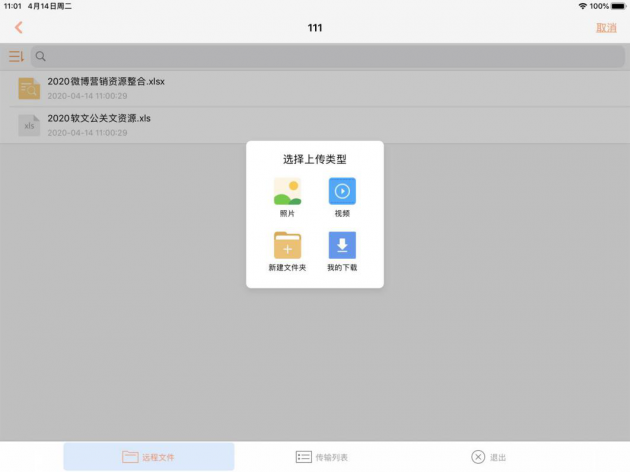Image resolution: width=630 pixels, height=472 pixels.
Task: Click the 选择上传类型 dialog title
Action: point(315,159)
